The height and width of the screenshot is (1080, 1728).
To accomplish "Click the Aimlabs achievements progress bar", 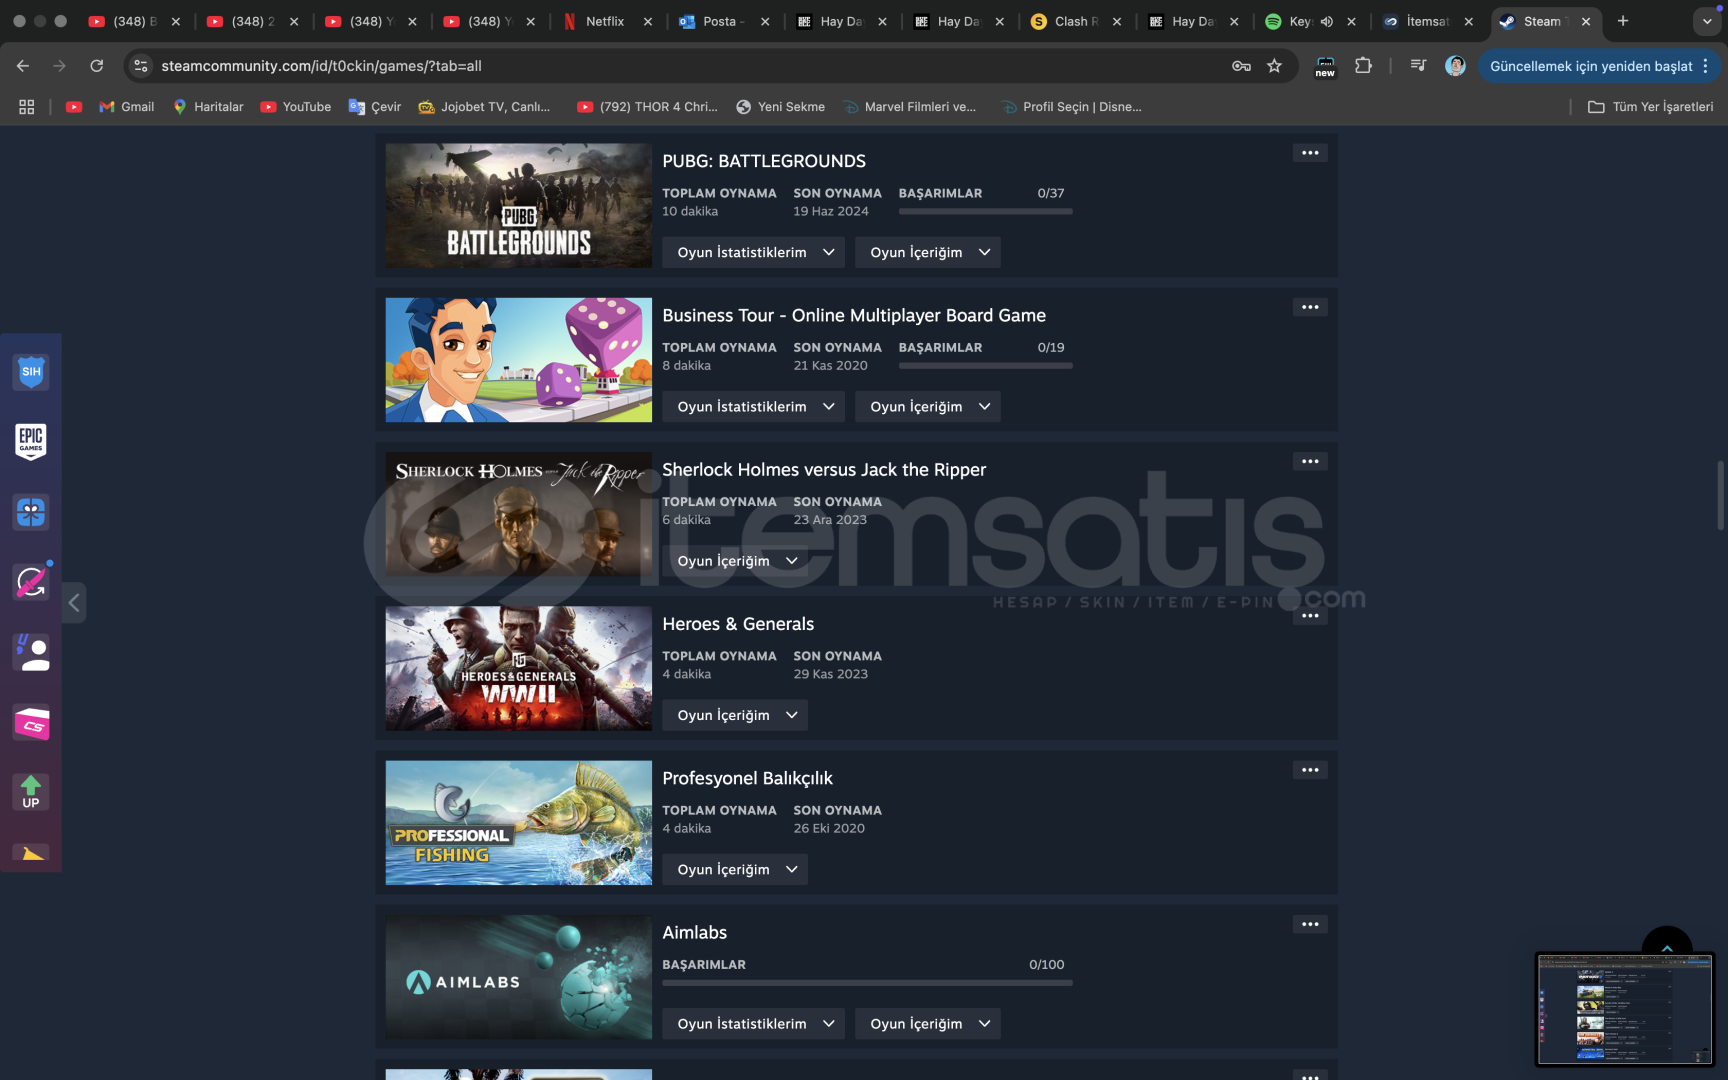I will [x=867, y=983].
